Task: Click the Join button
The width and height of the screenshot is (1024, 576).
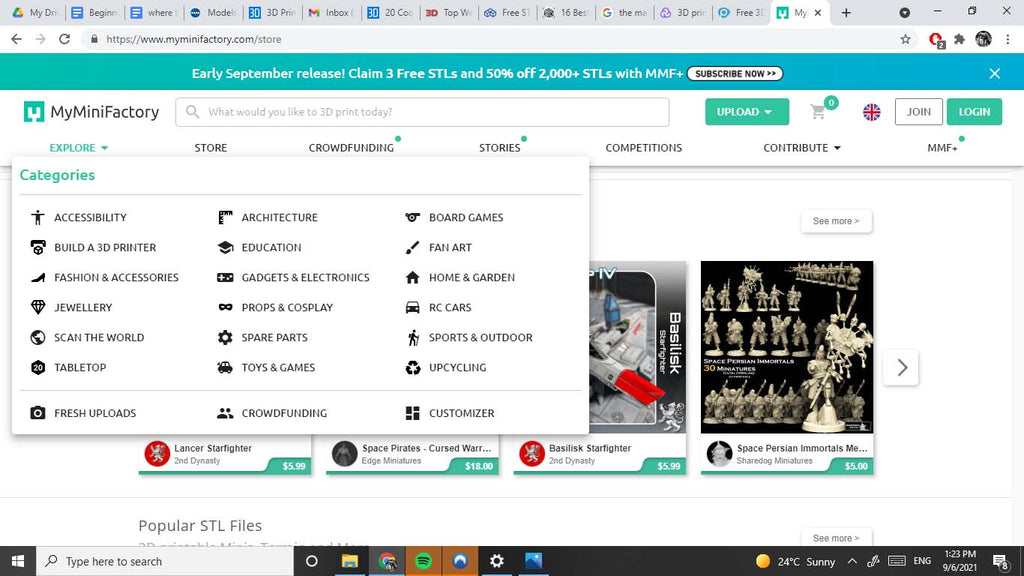Action: 918,112
